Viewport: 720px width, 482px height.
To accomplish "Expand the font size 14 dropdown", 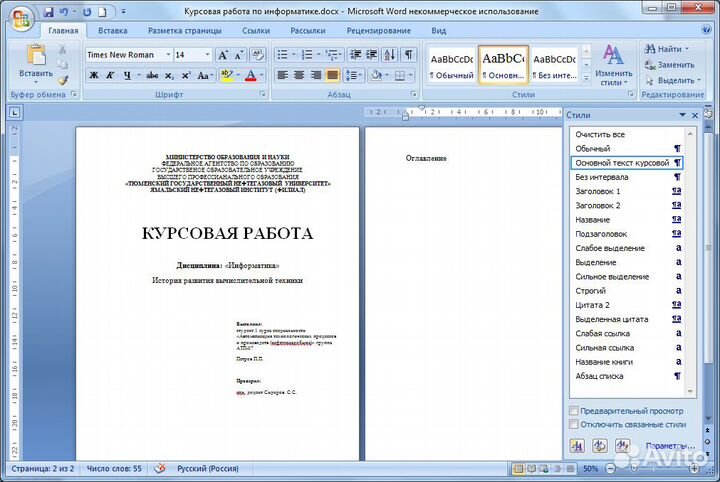I will coord(207,55).
